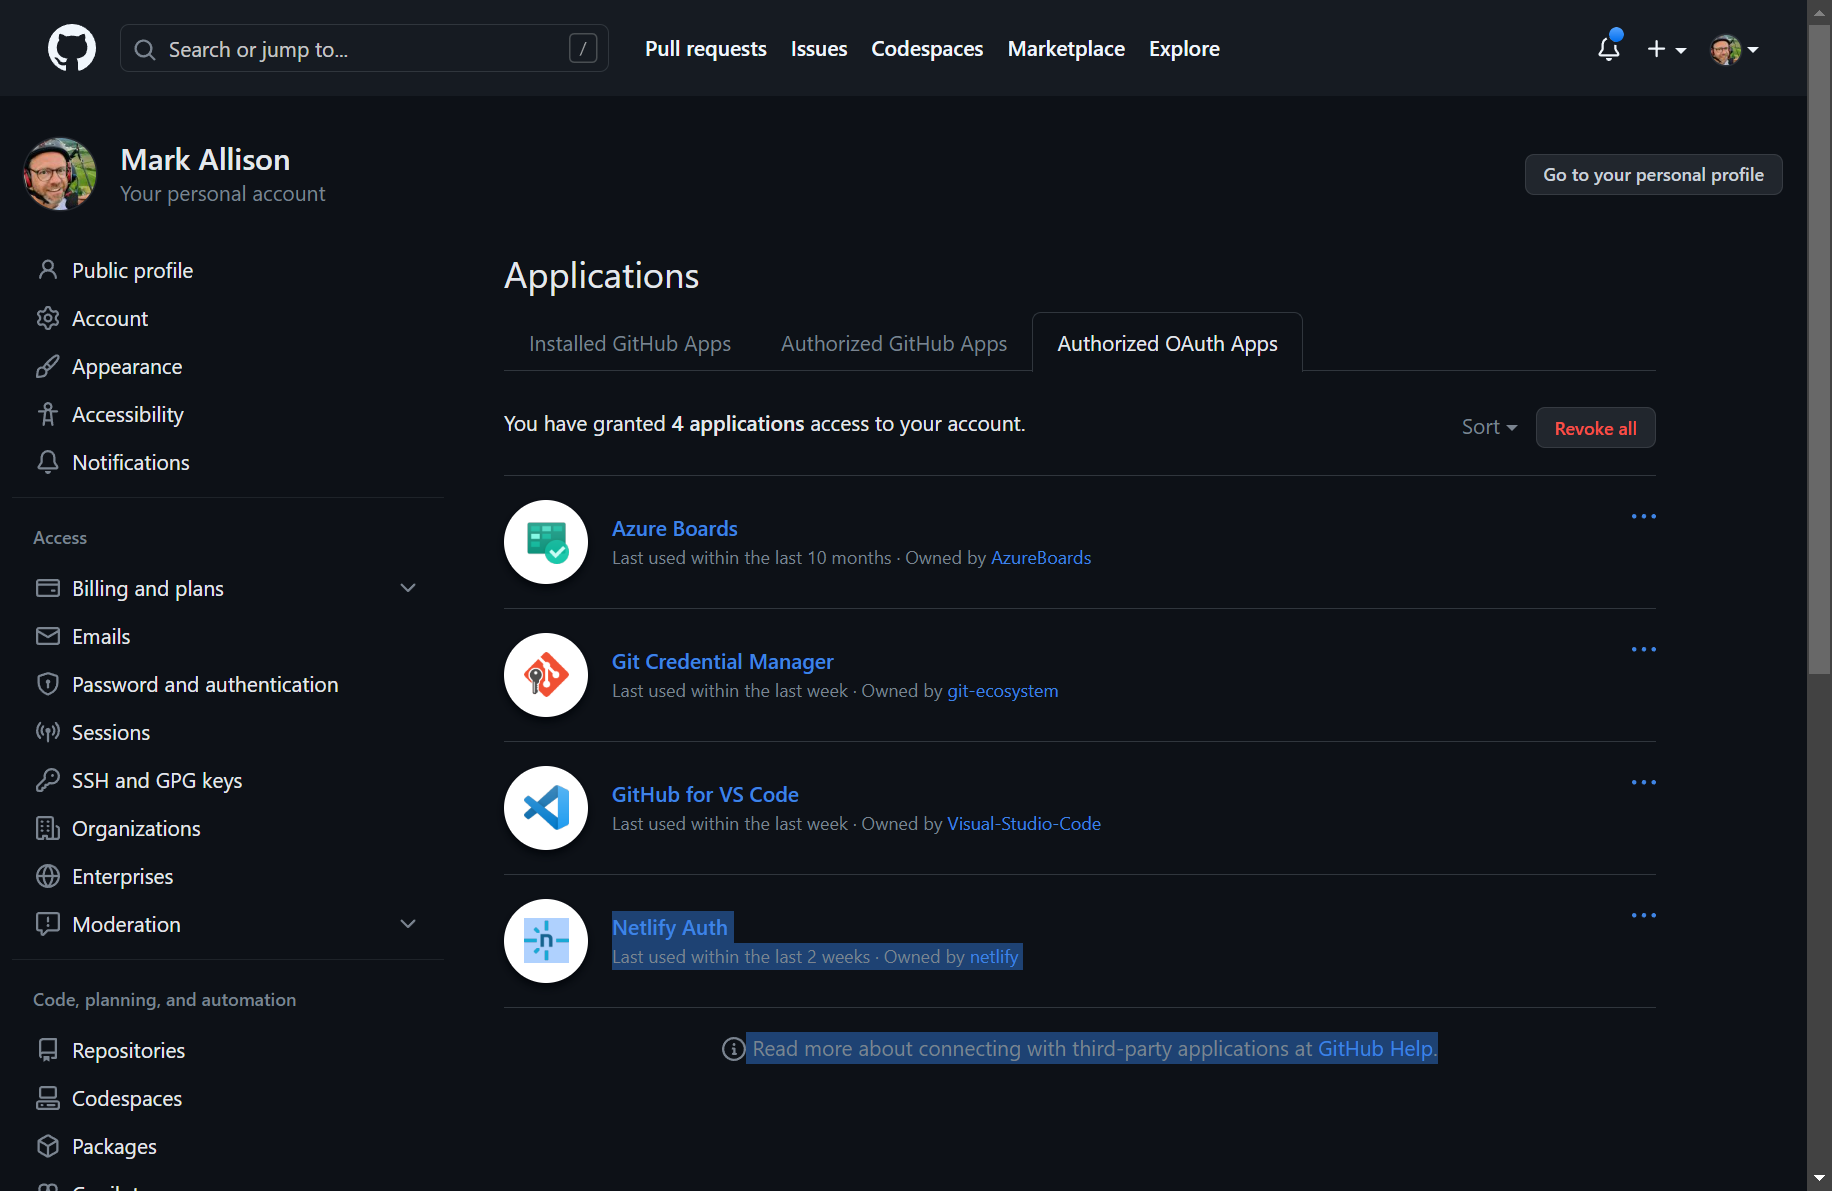1832x1191 pixels.
Task: Go to Issues in top navigation
Action: coord(819,48)
